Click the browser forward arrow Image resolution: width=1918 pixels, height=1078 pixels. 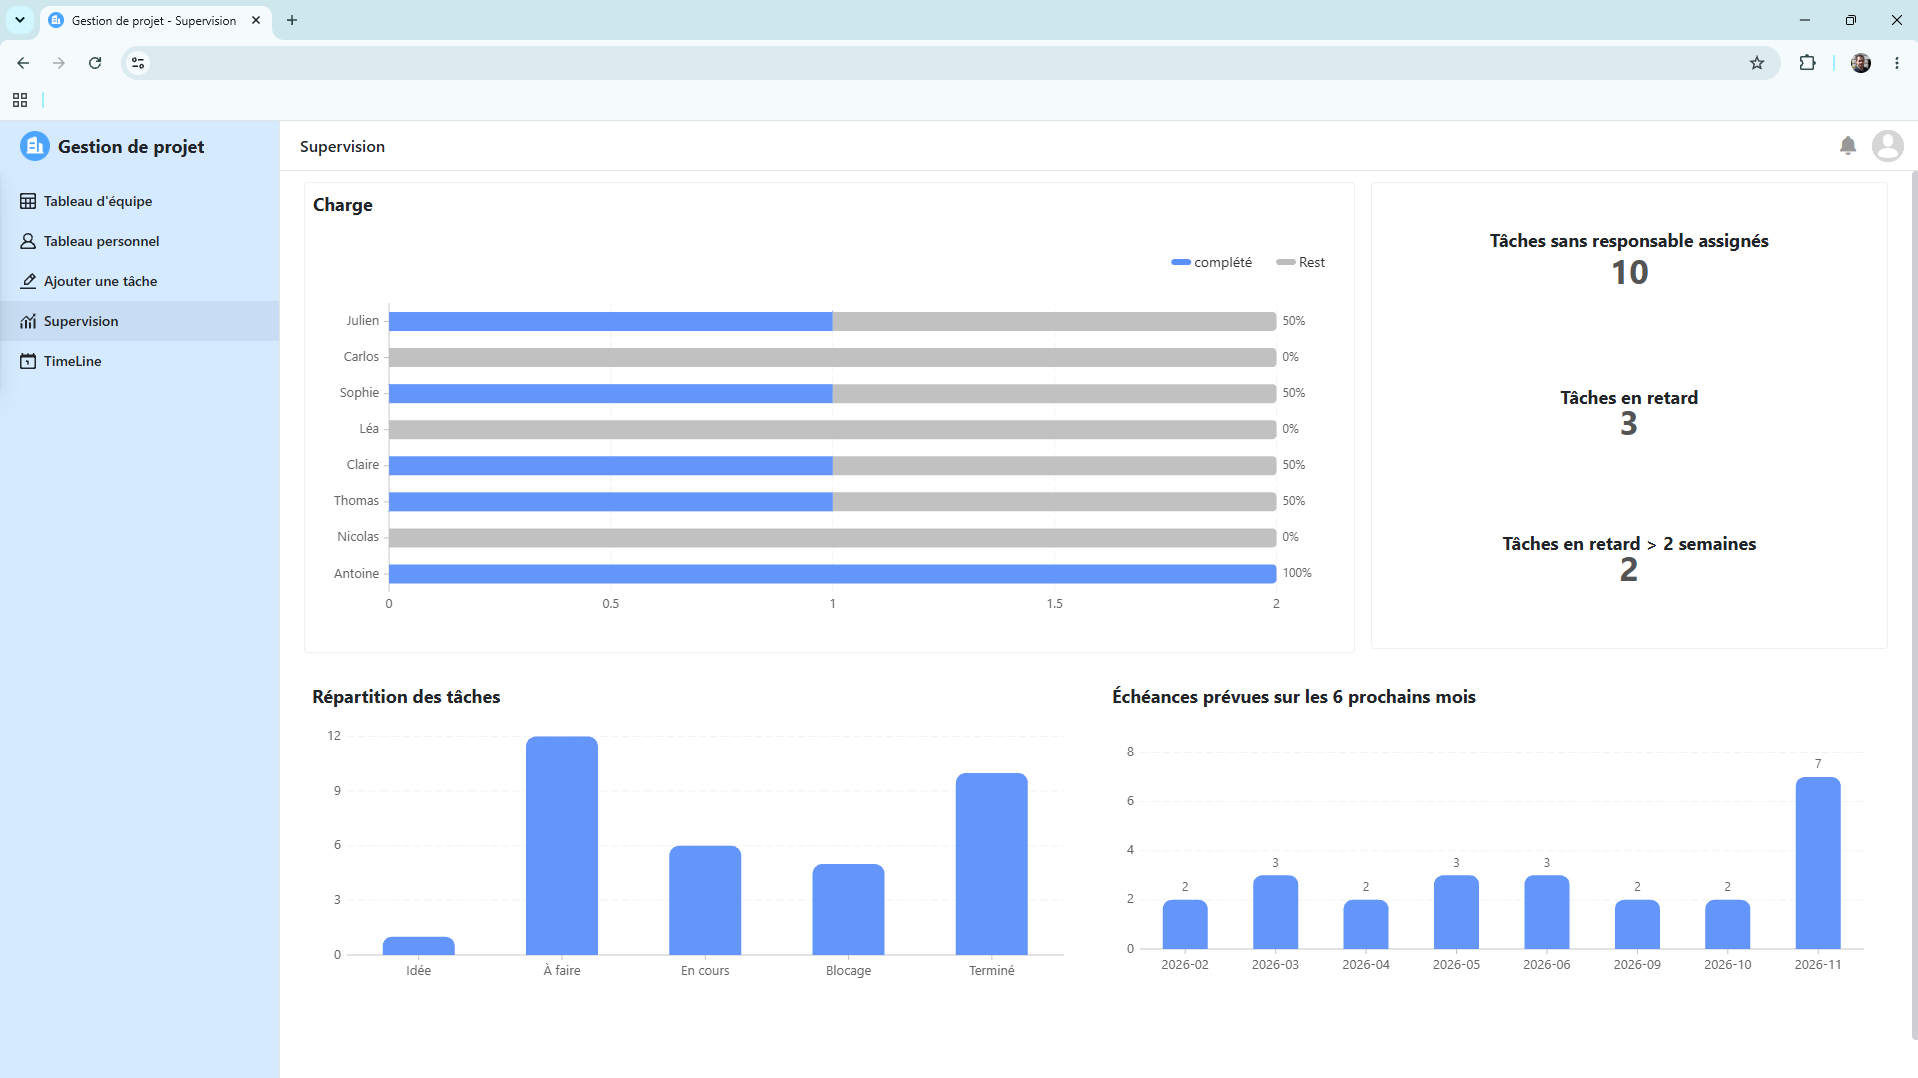point(59,63)
